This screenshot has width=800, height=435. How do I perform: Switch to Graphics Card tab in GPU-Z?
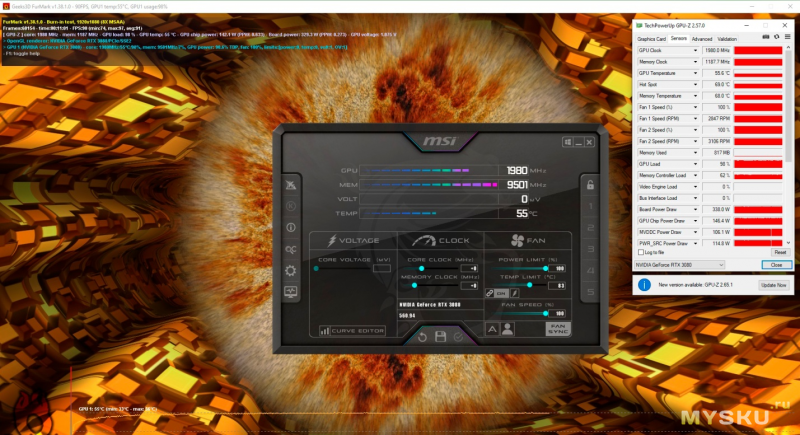[x=651, y=39]
